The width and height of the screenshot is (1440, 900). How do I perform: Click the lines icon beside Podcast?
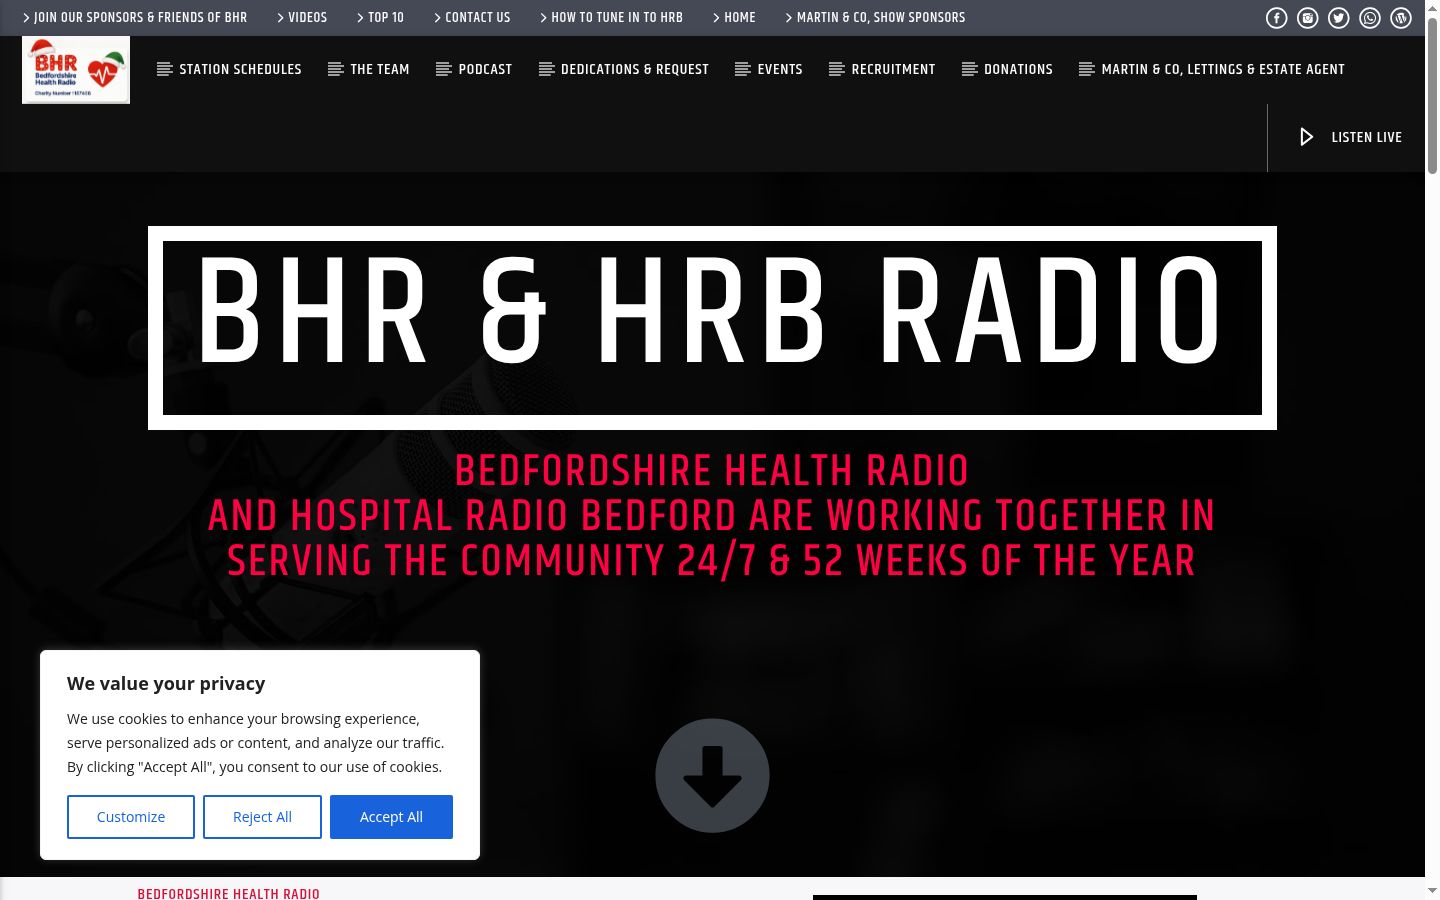pos(444,69)
